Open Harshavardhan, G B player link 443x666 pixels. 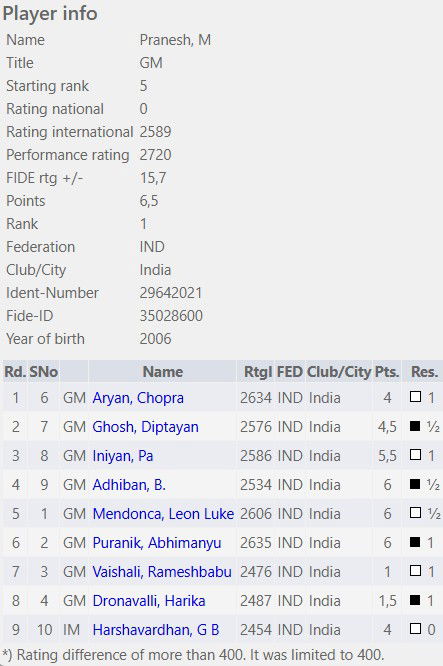coord(155,629)
